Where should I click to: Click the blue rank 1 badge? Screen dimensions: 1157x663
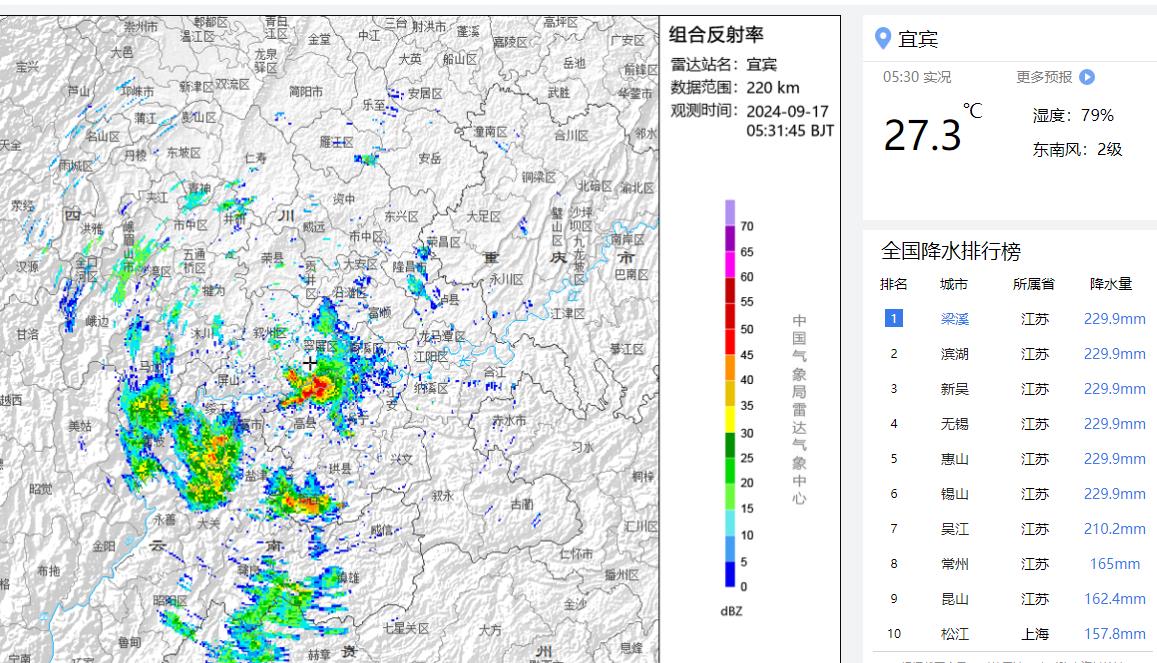893,319
